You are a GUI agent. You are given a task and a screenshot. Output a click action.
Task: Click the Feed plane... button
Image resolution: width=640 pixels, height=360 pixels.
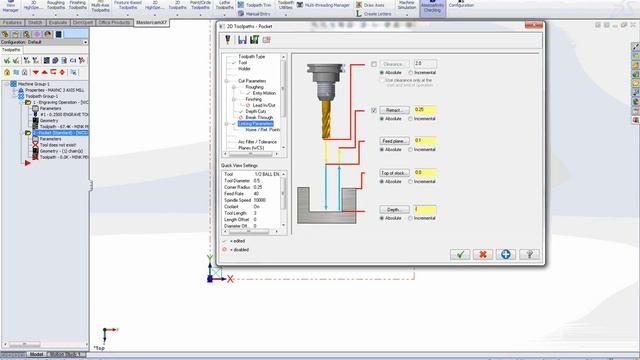[394, 141]
